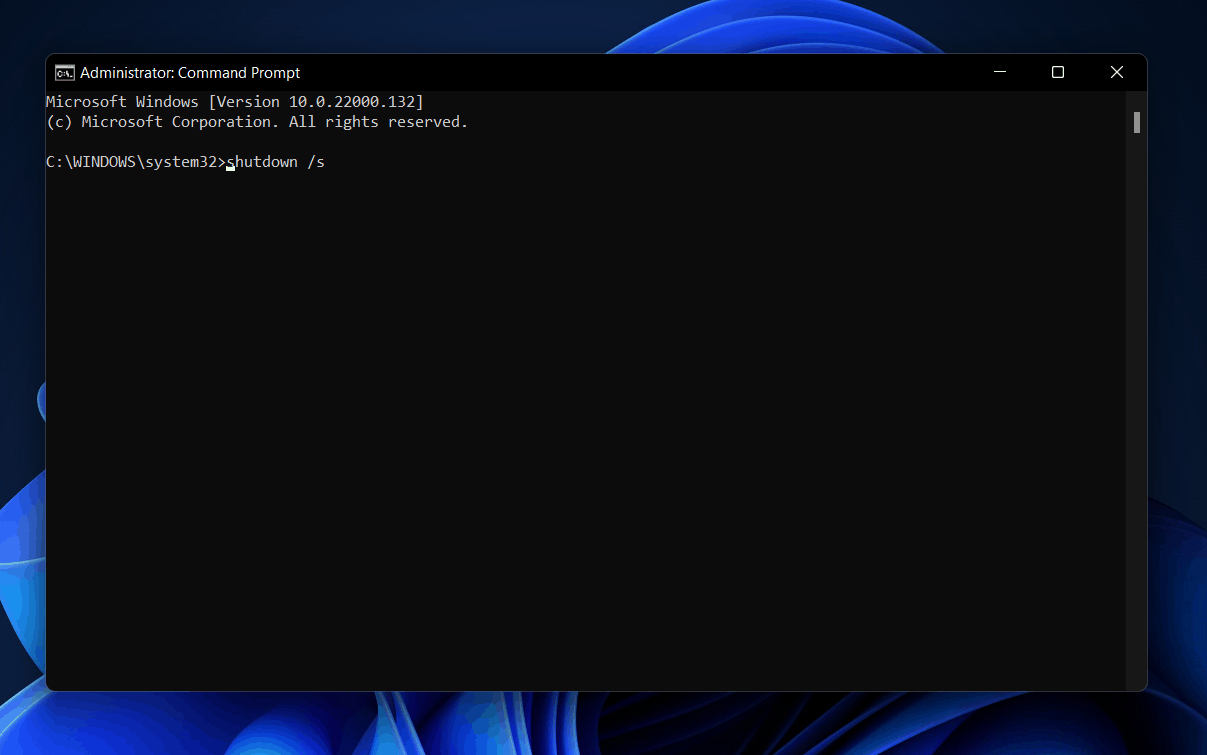Minimize the Command Prompt window
The width and height of the screenshot is (1207, 755).
click(1000, 72)
